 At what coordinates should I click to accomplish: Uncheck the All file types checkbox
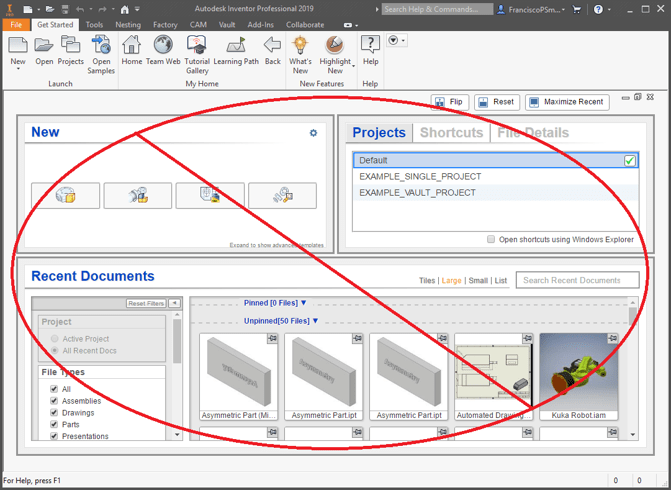(54, 389)
